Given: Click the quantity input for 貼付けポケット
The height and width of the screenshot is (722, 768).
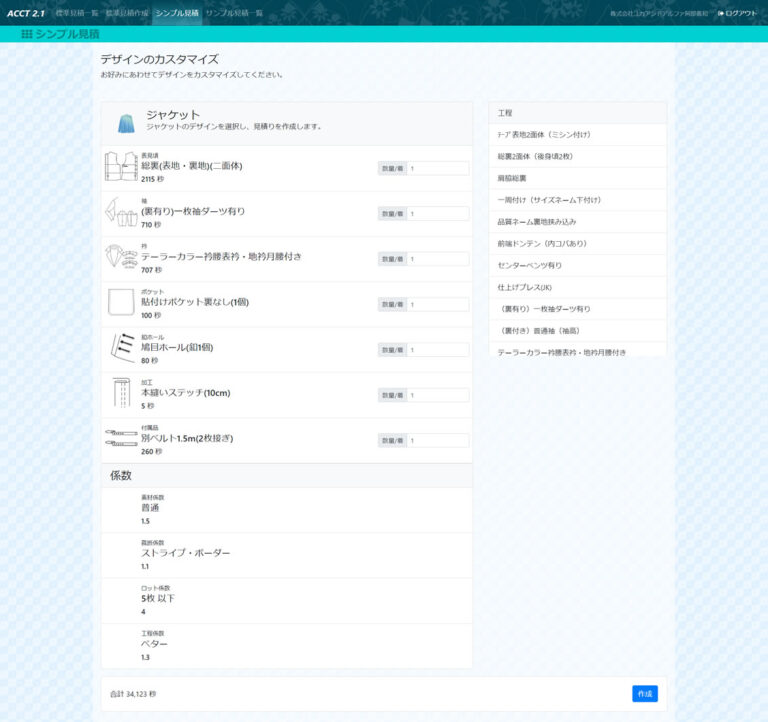Looking at the screenshot, I should click(437, 304).
